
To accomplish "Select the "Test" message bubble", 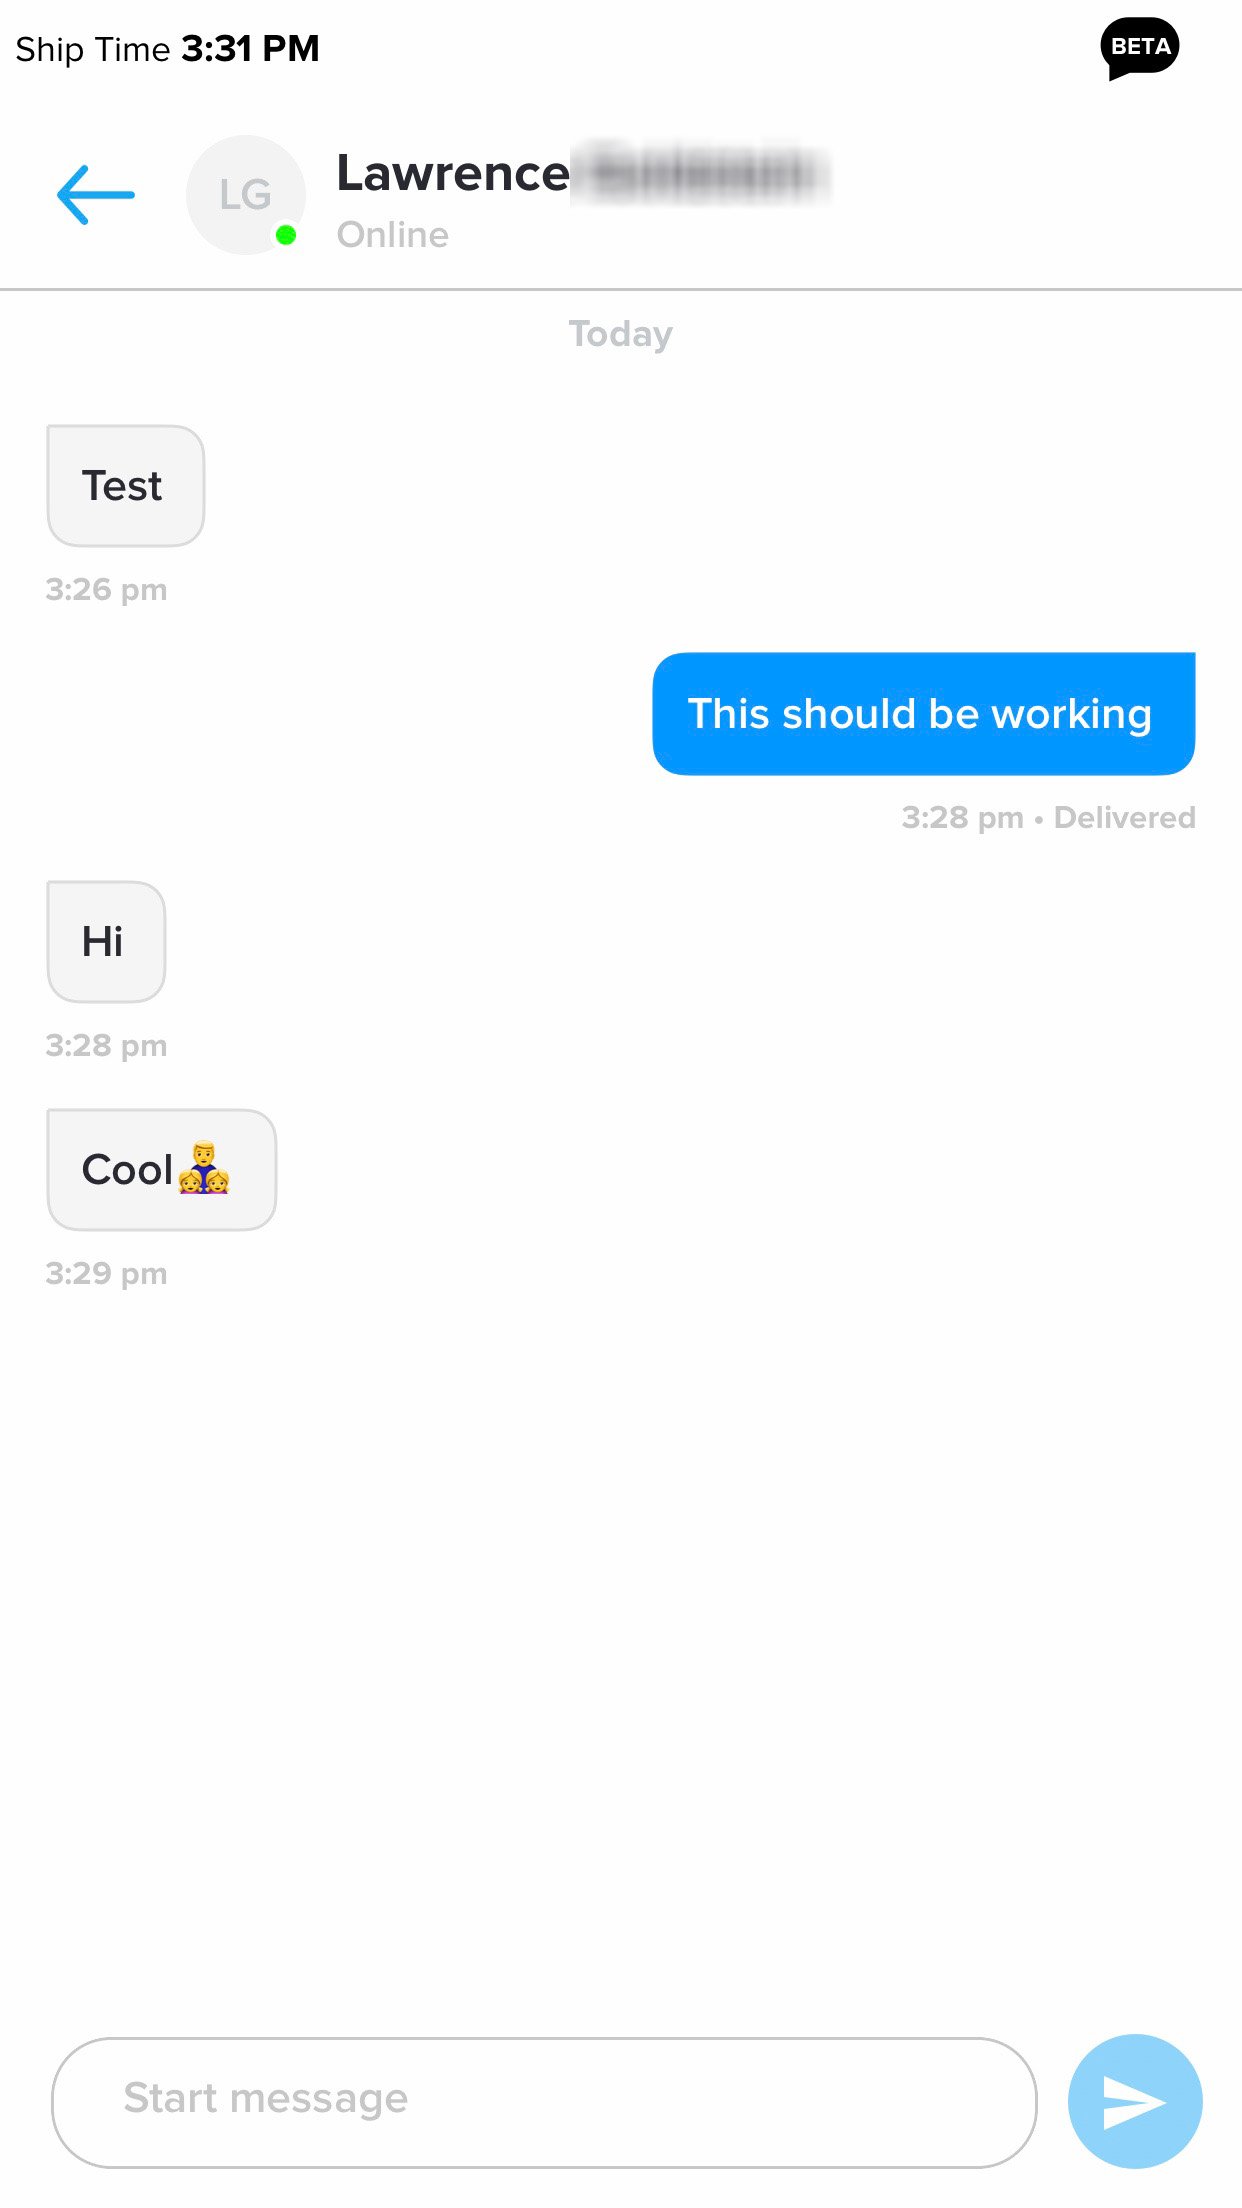I will point(126,486).
